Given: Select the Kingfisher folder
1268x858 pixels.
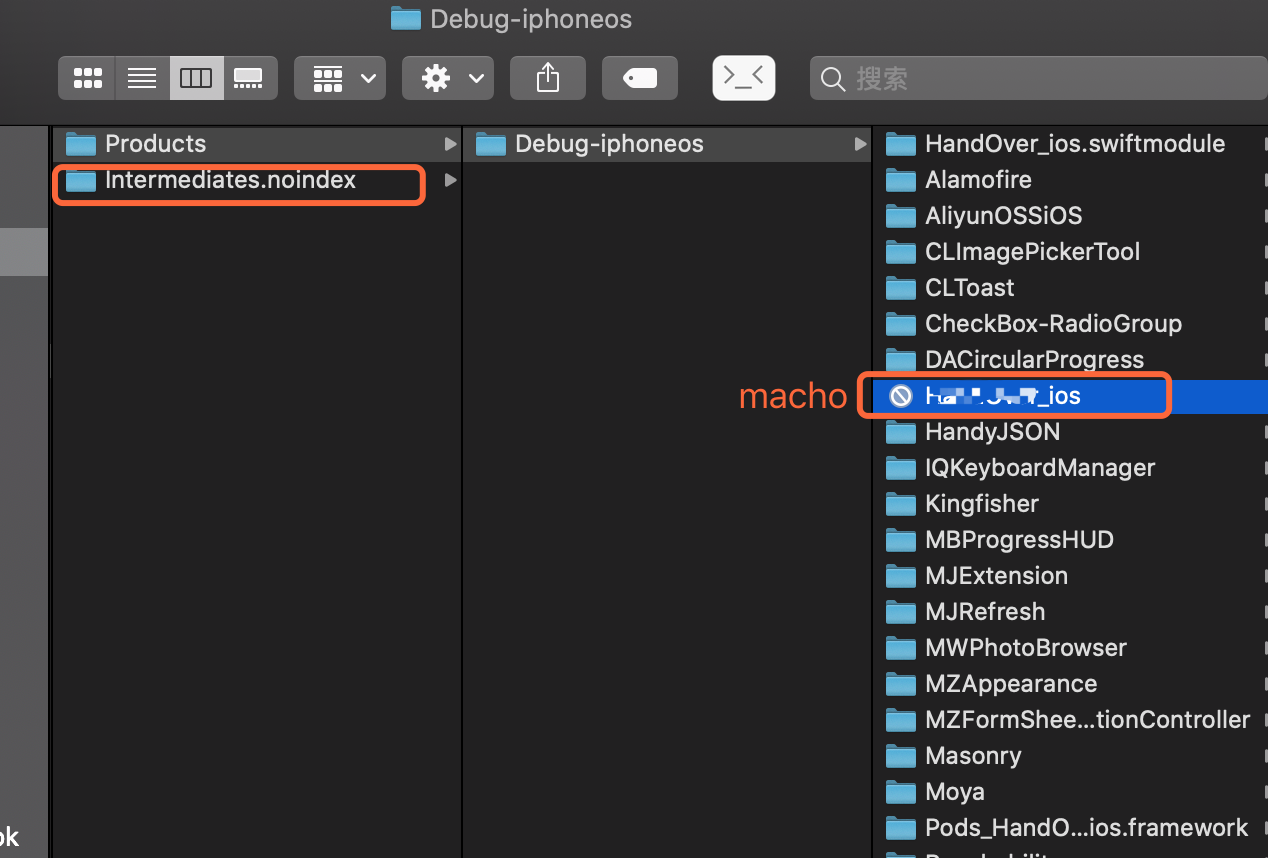Looking at the screenshot, I should point(1070,504).
